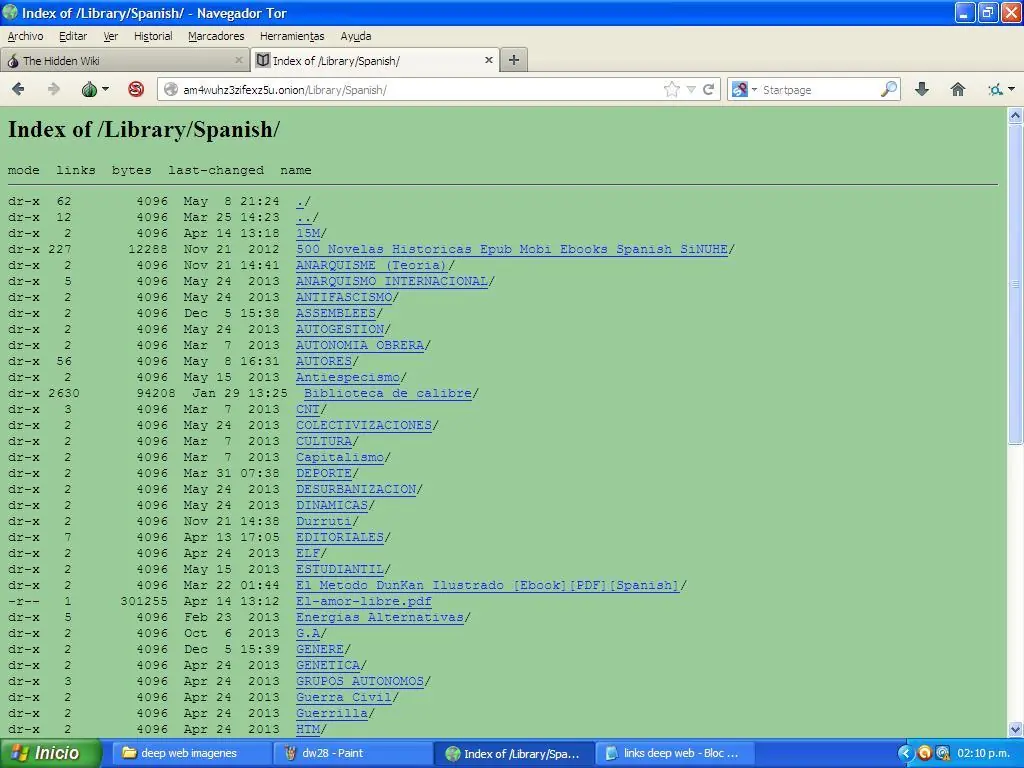
Task: Open GRUPOS AUTONOMOS folder link
Action: point(360,681)
